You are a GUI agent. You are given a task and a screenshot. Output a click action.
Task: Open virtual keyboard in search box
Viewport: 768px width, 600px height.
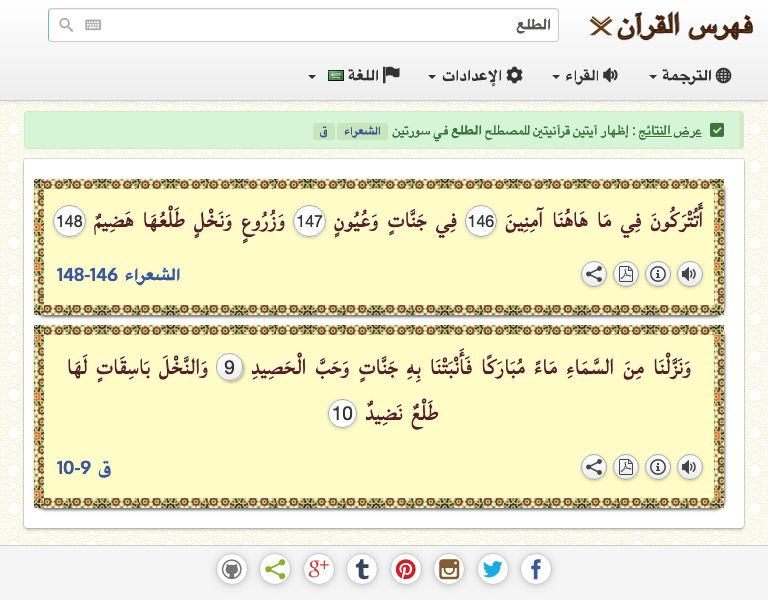click(x=93, y=26)
